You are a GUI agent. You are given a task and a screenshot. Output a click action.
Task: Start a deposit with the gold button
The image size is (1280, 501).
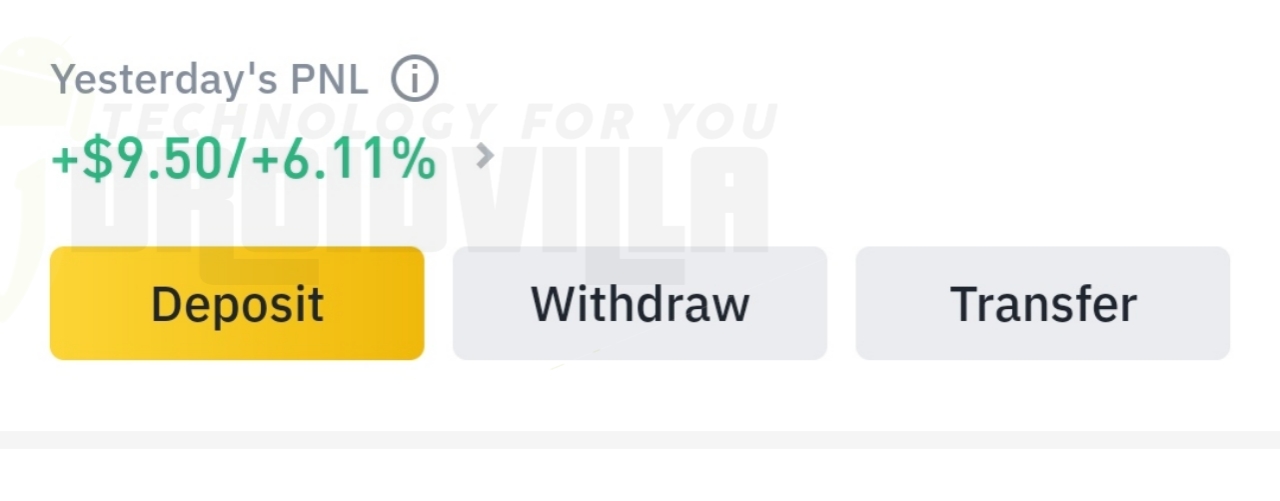click(237, 303)
